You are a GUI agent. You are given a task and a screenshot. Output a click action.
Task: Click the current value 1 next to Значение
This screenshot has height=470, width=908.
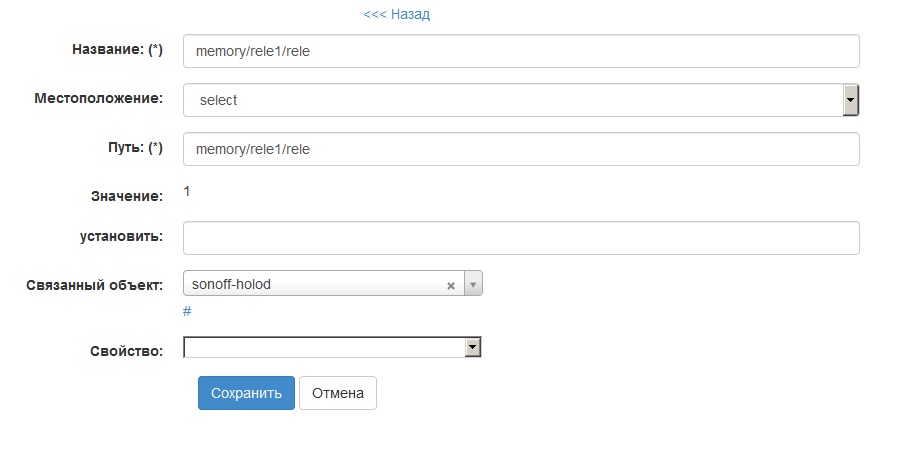coord(187,191)
